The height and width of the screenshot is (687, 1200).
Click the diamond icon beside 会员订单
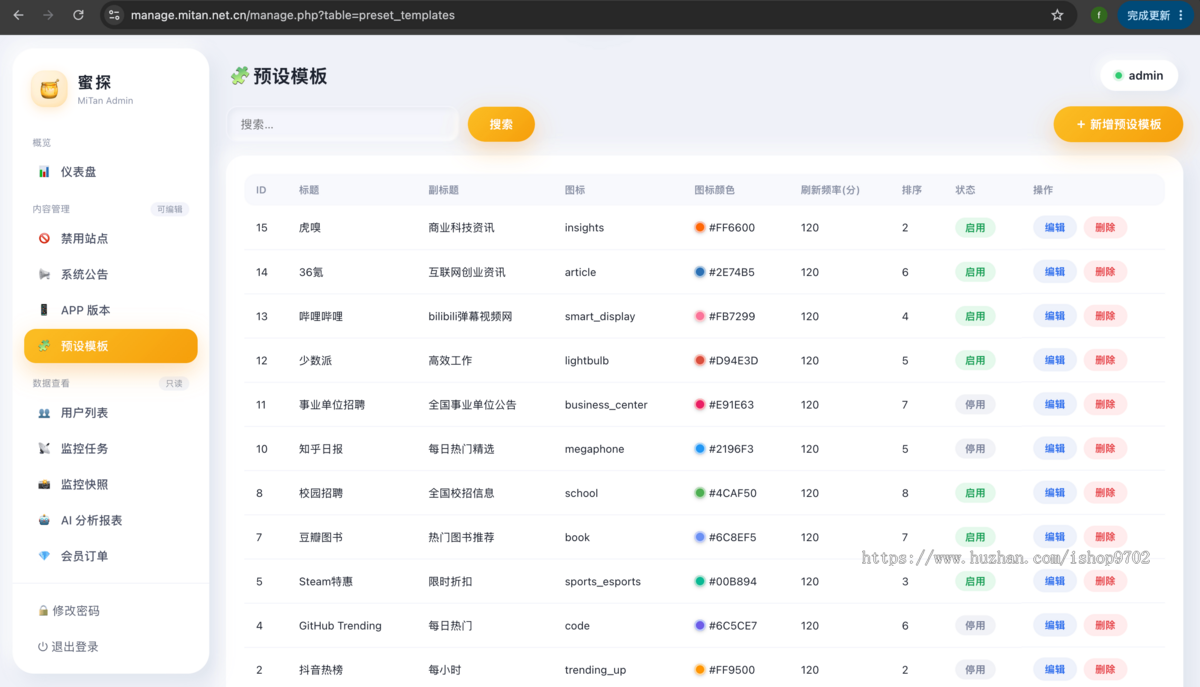click(44, 556)
